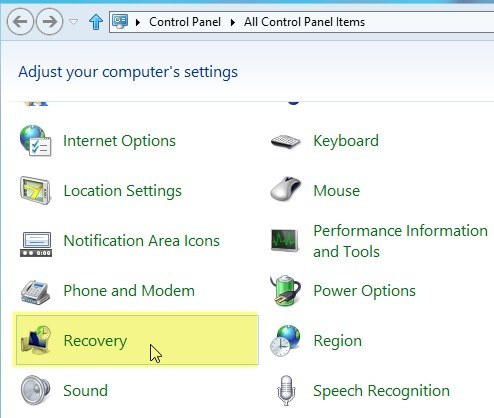Go back with the Back arrow button
494x418 pixels.
point(20,22)
